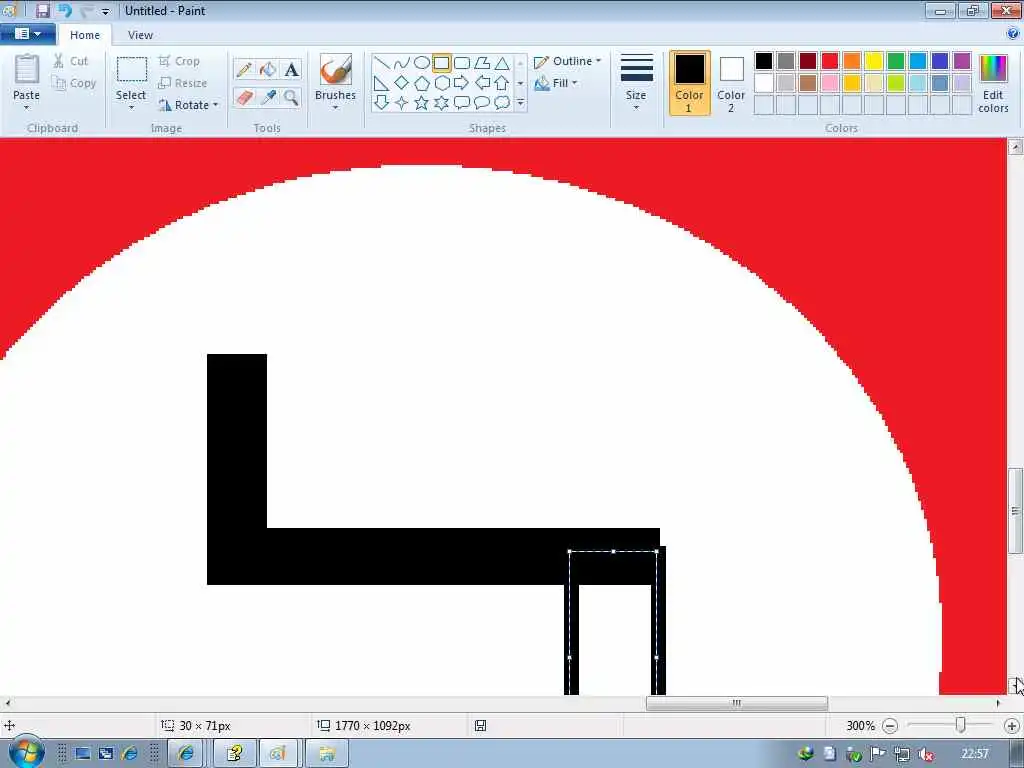The width and height of the screenshot is (1024, 768).
Task: Choose the Right triangle shape
Action: 382,83
